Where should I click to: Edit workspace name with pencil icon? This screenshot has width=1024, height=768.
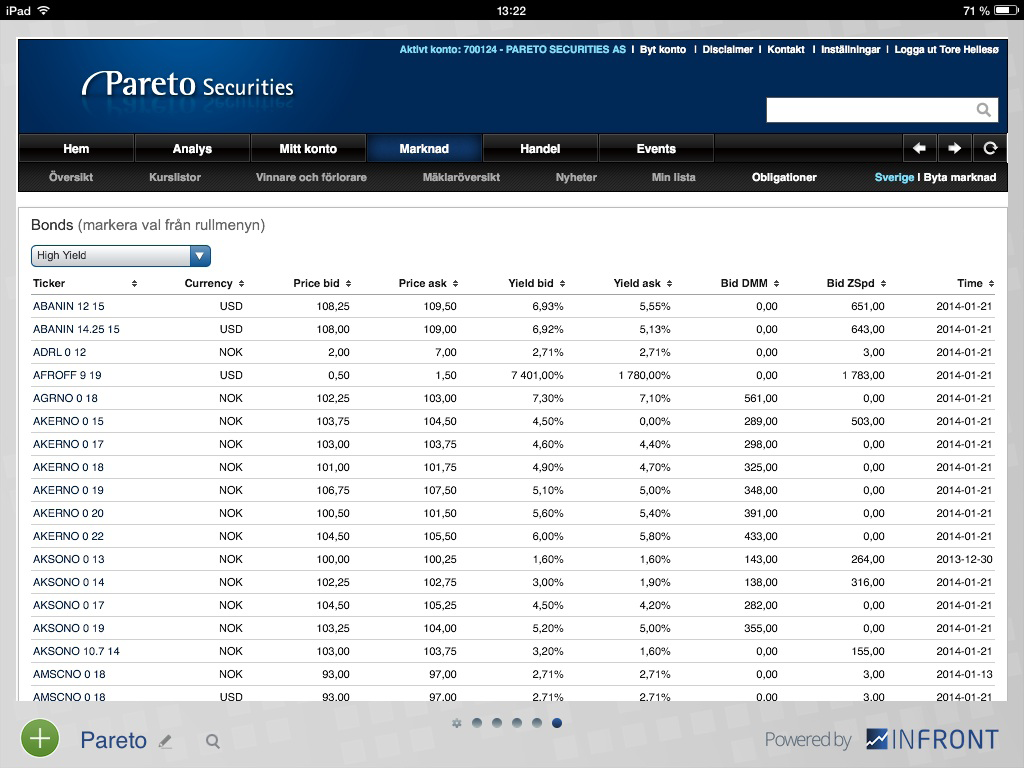pyautogui.click(x=165, y=741)
